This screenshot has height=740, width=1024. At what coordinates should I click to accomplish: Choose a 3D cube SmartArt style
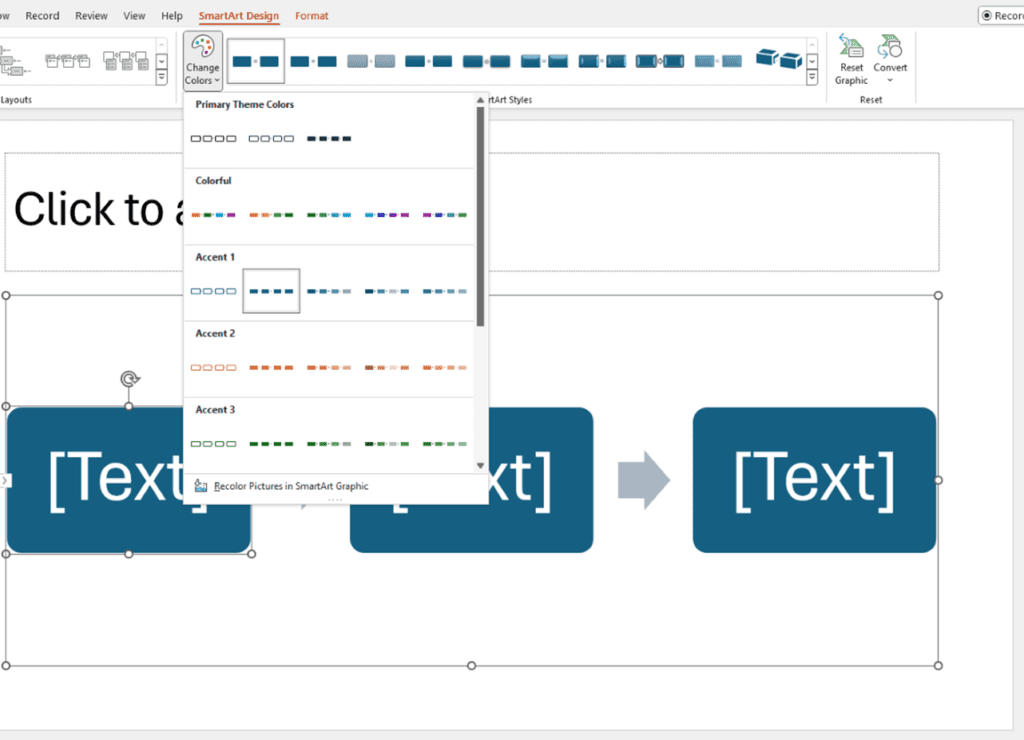pyautogui.click(x=780, y=60)
